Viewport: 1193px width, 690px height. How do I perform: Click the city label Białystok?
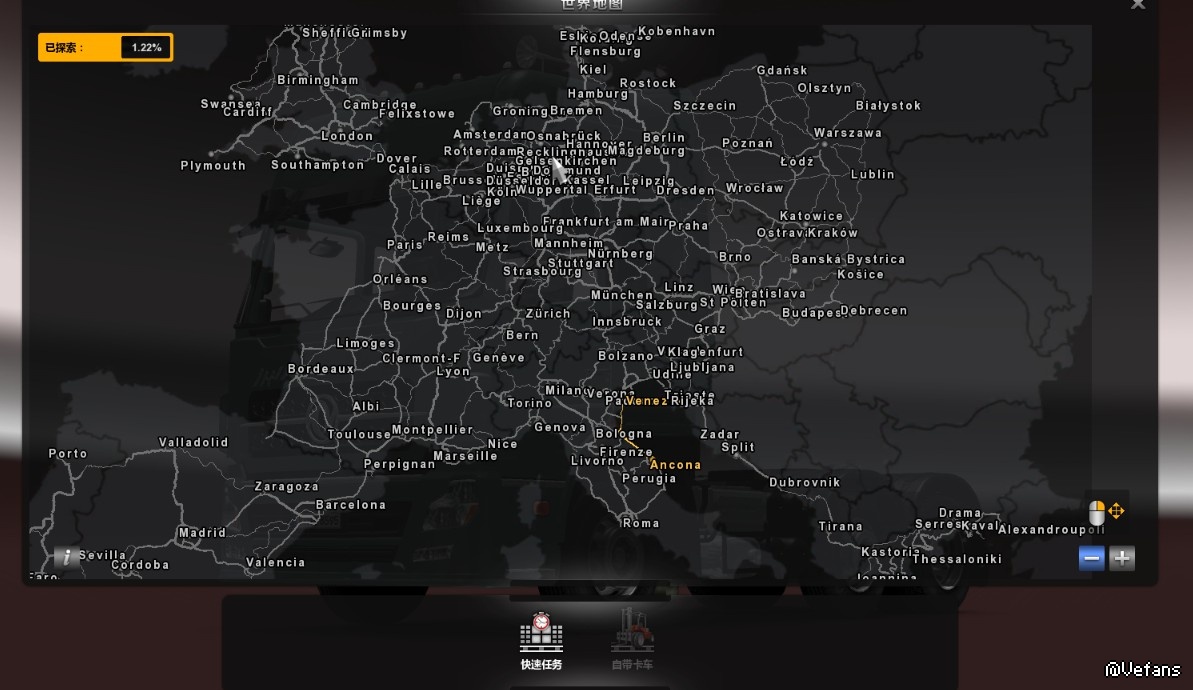(x=889, y=105)
